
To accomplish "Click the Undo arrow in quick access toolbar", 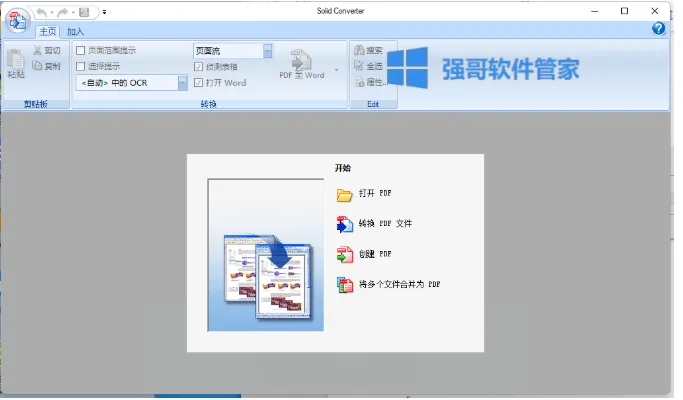I will coord(42,12).
